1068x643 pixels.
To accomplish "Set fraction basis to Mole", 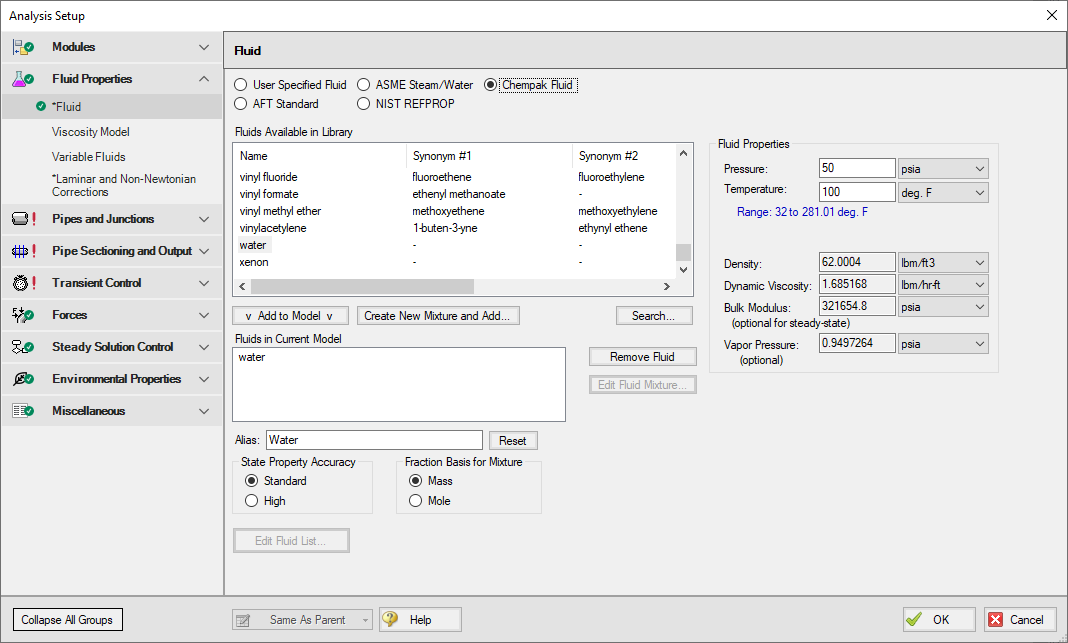I will click(x=415, y=501).
